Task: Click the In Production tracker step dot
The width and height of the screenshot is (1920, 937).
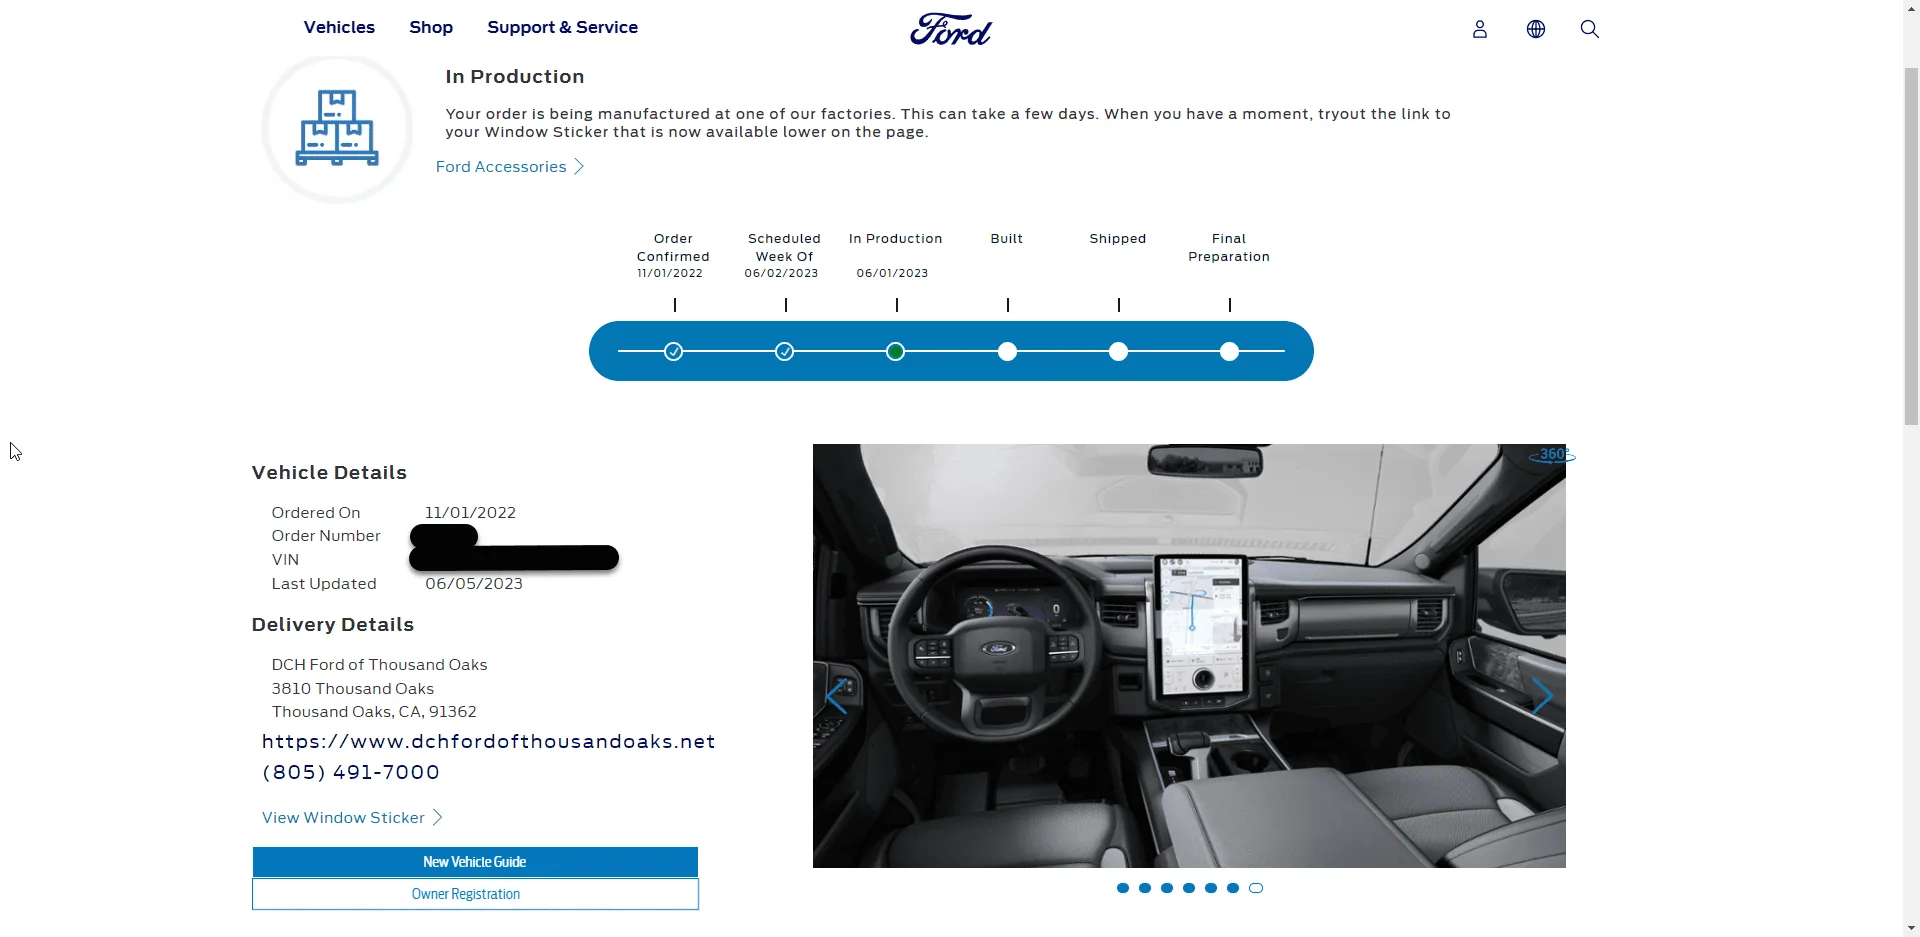Action: pos(896,352)
